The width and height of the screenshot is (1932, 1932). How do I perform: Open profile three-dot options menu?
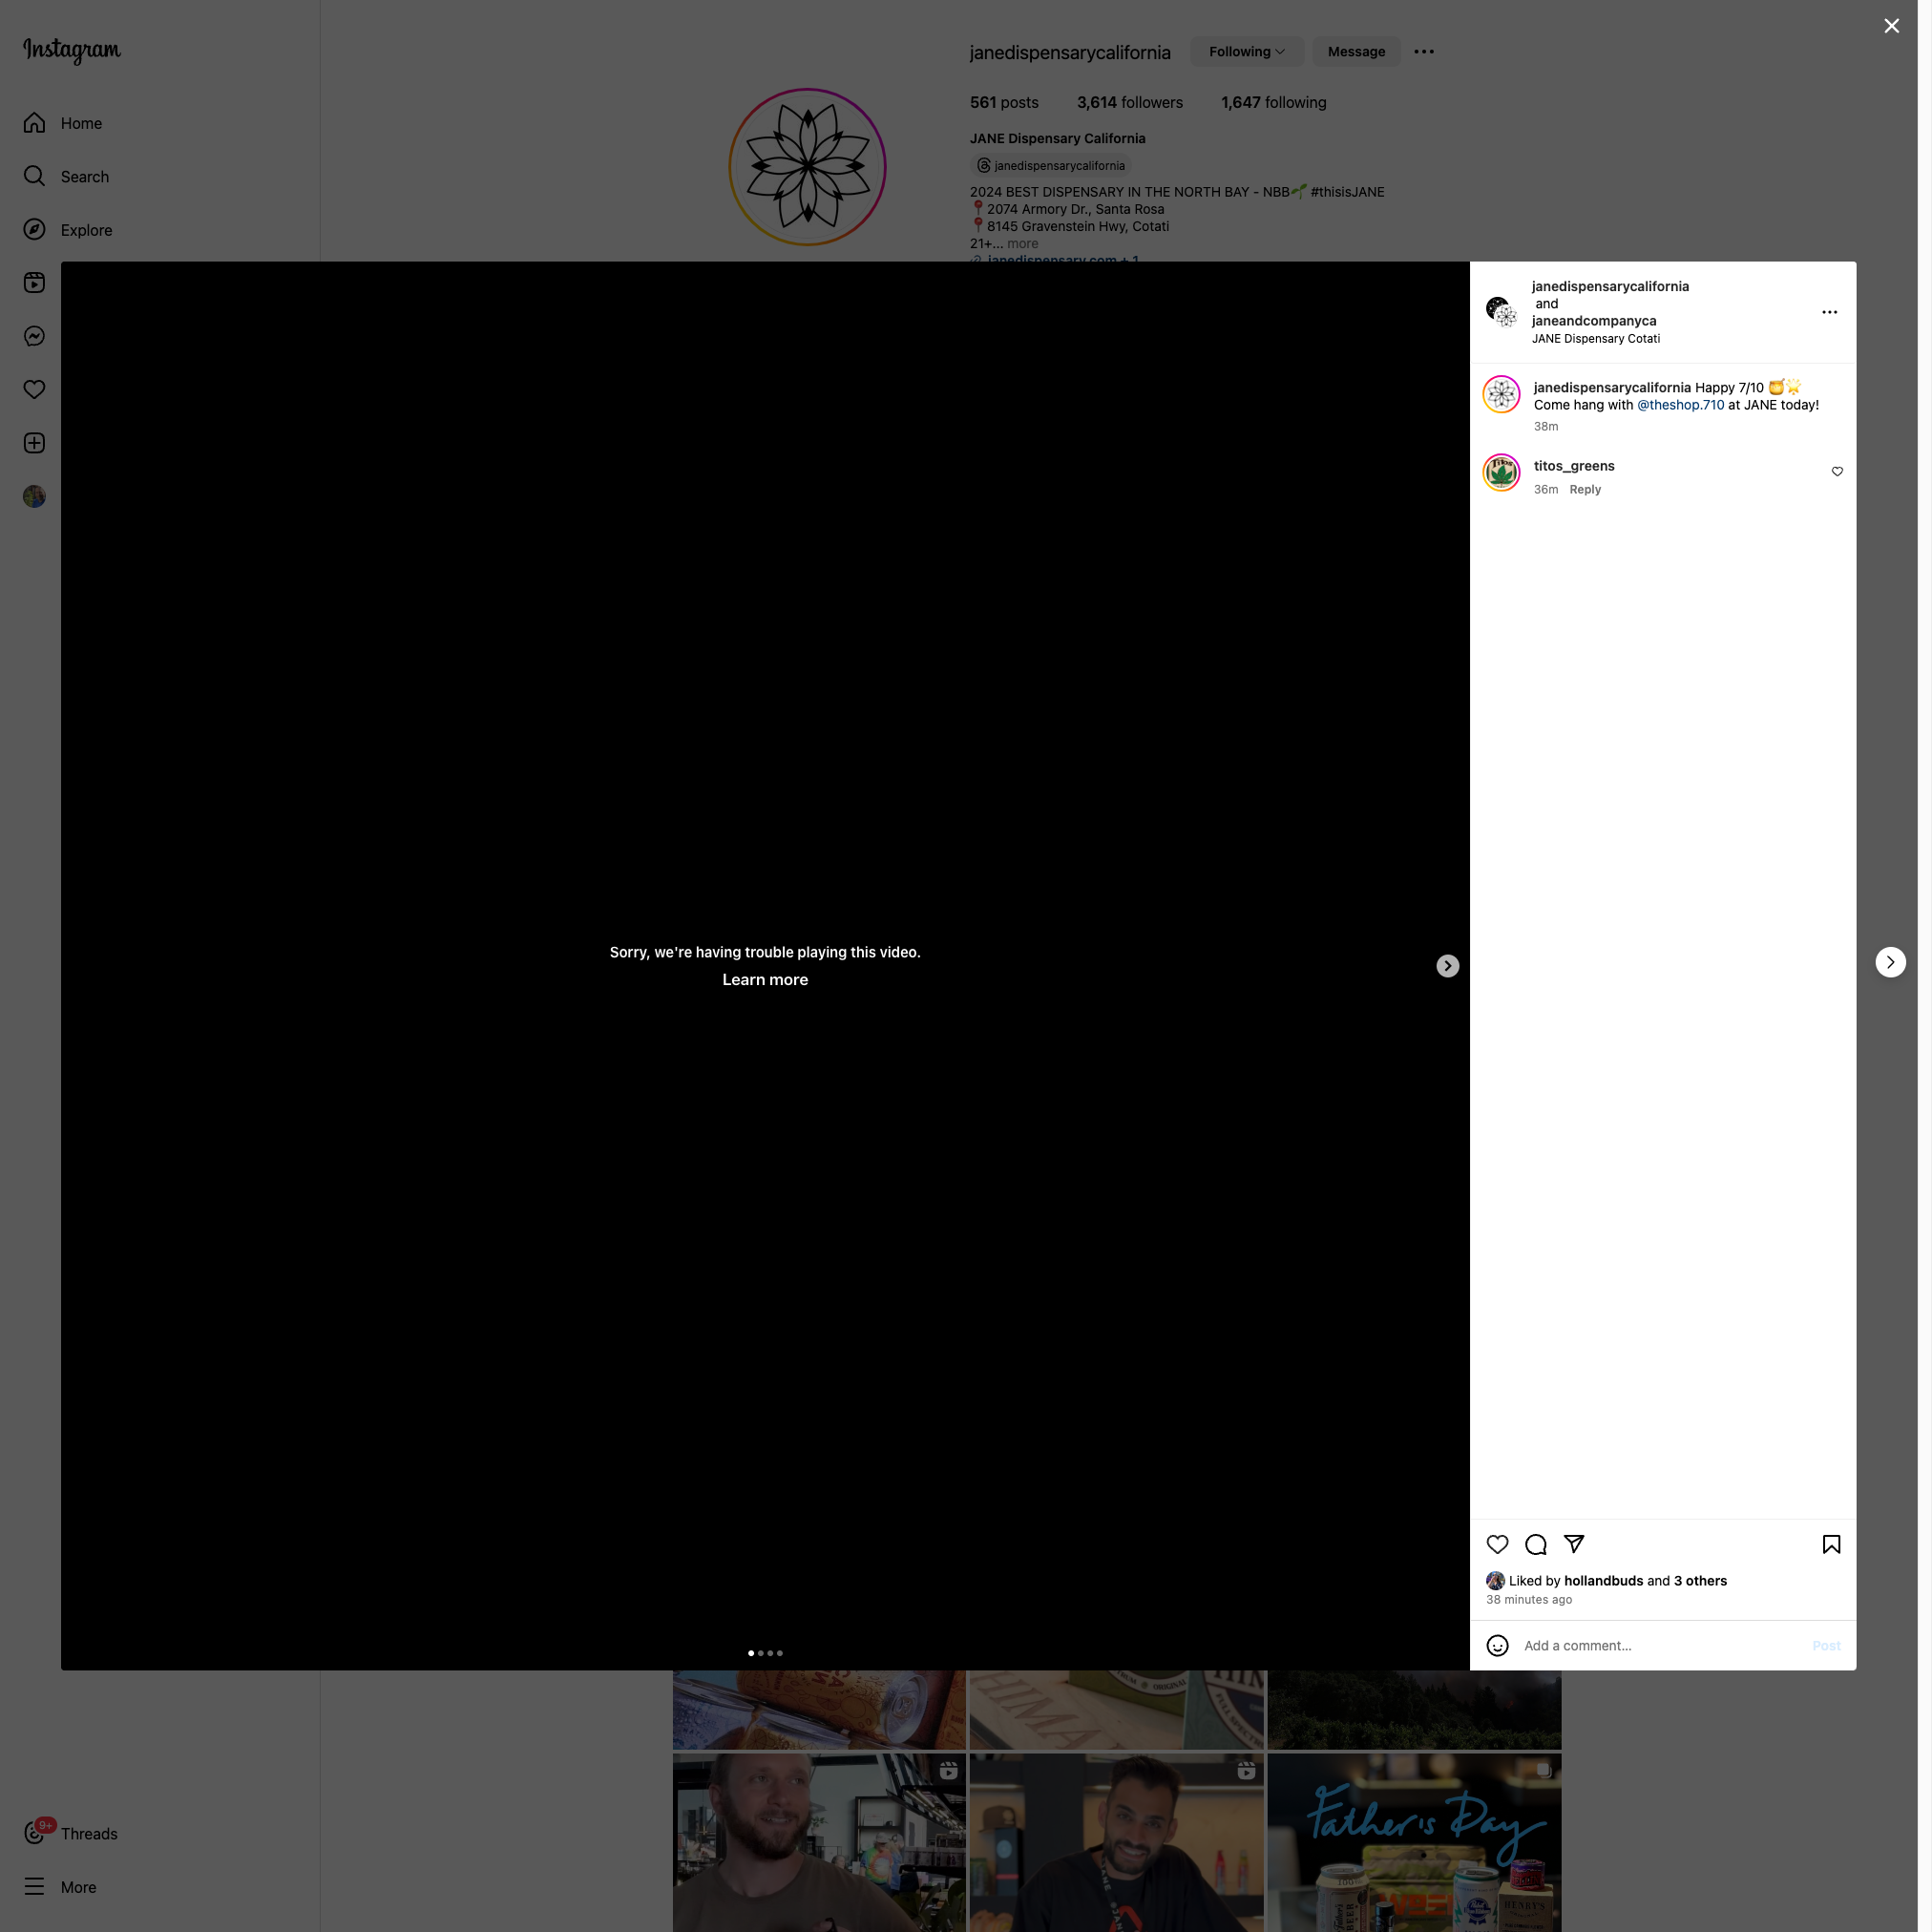pyautogui.click(x=1424, y=52)
